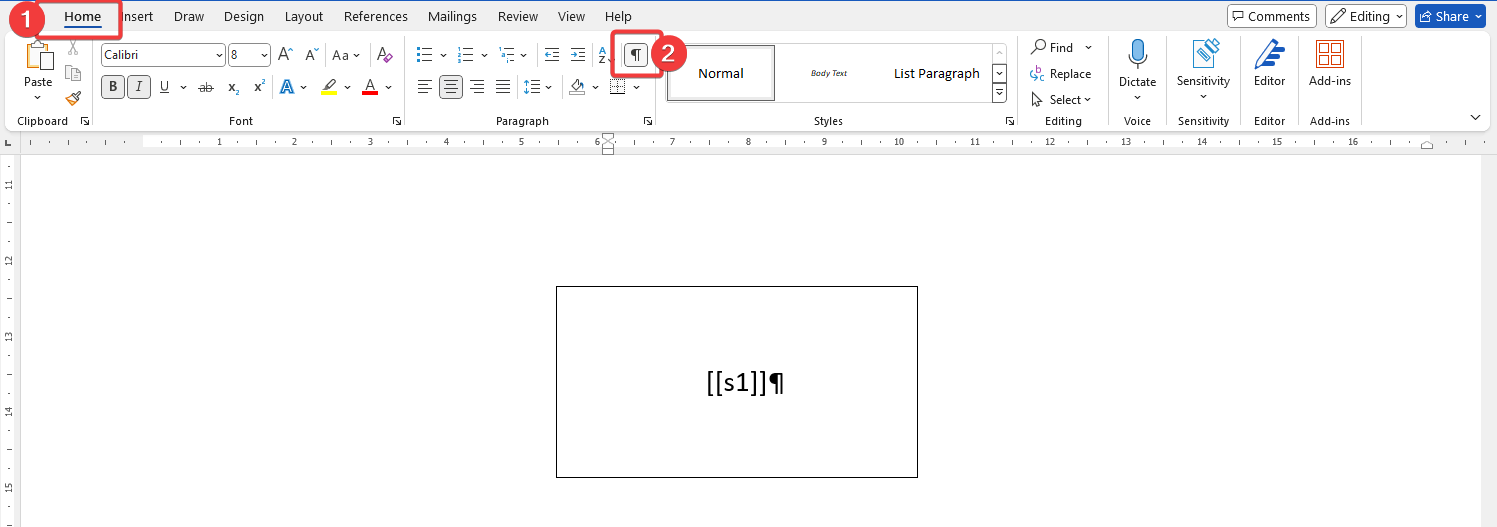Viewport: 1497px width, 527px height.
Task: Click Replace in the Editing group
Action: click(x=1061, y=74)
